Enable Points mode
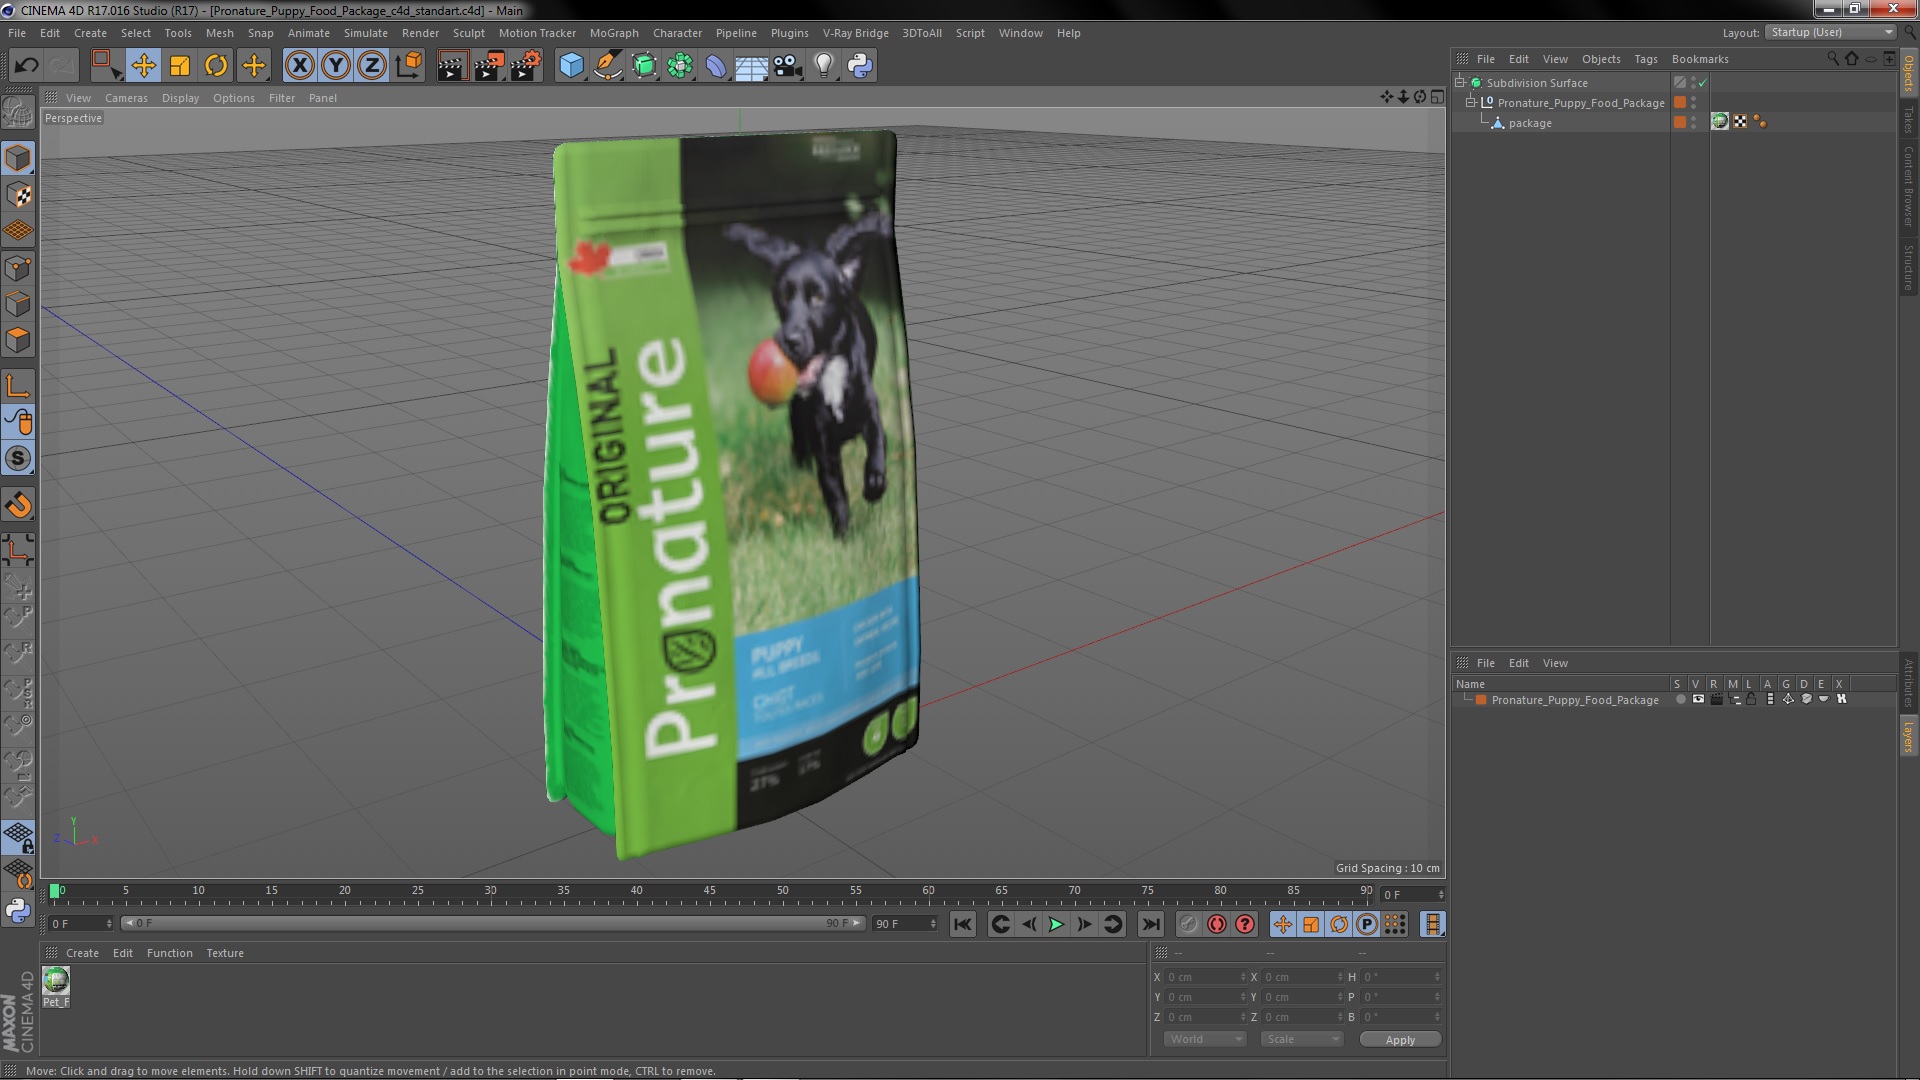Viewport: 1920px width, 1080px height. tap(18, 268)
